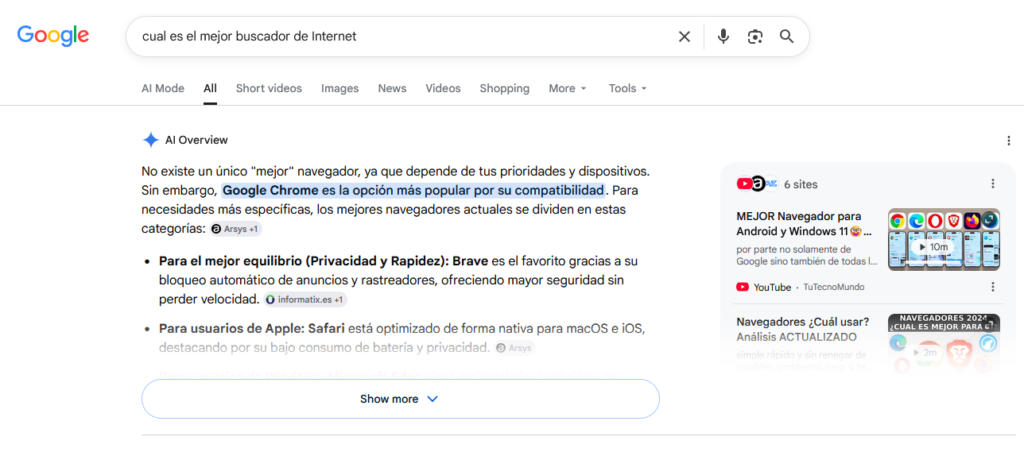Click the TuTecnoMundo channel name
Image resolution: width=1024 pixels, height=456 pixels.
point(834,287)
